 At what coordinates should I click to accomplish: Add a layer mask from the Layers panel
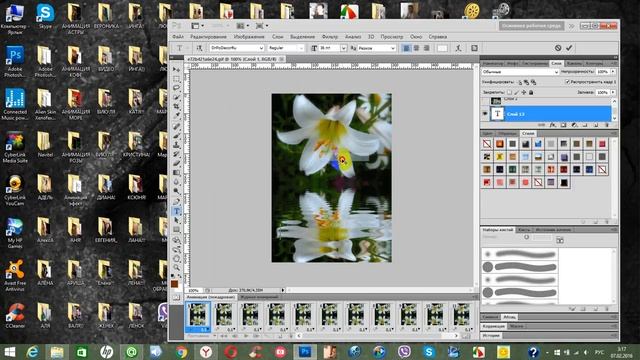point(564,125)
